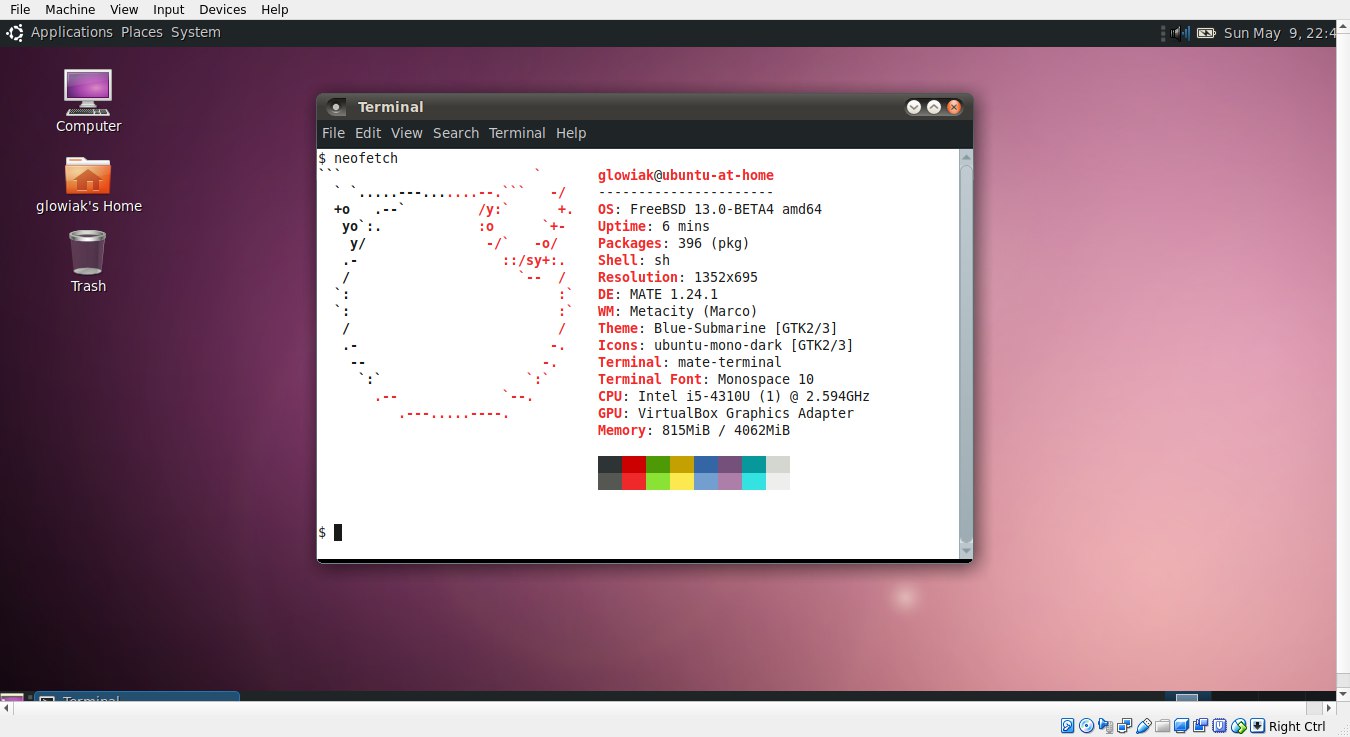Open the Terminal menu in the terminal menubar
Viewport: 1350px width, 737px height.
click(517, 133)
